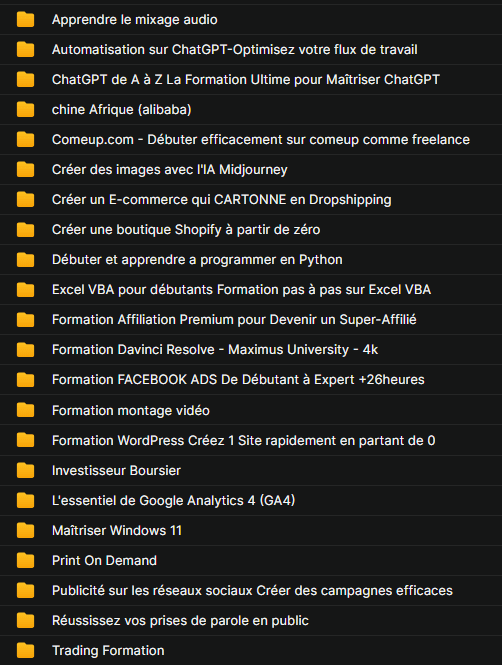This screenshot has height=665, width=502.
Task: Select text Automatisation sur ChatGPT-Optimisez votre flux de travail
Action: click(x=234, y=50)
